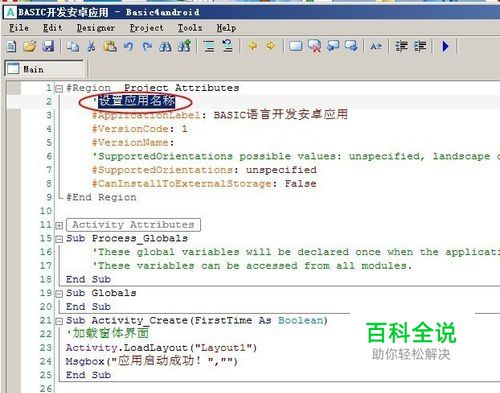Click the Cut scissors icon

[91, 46]
